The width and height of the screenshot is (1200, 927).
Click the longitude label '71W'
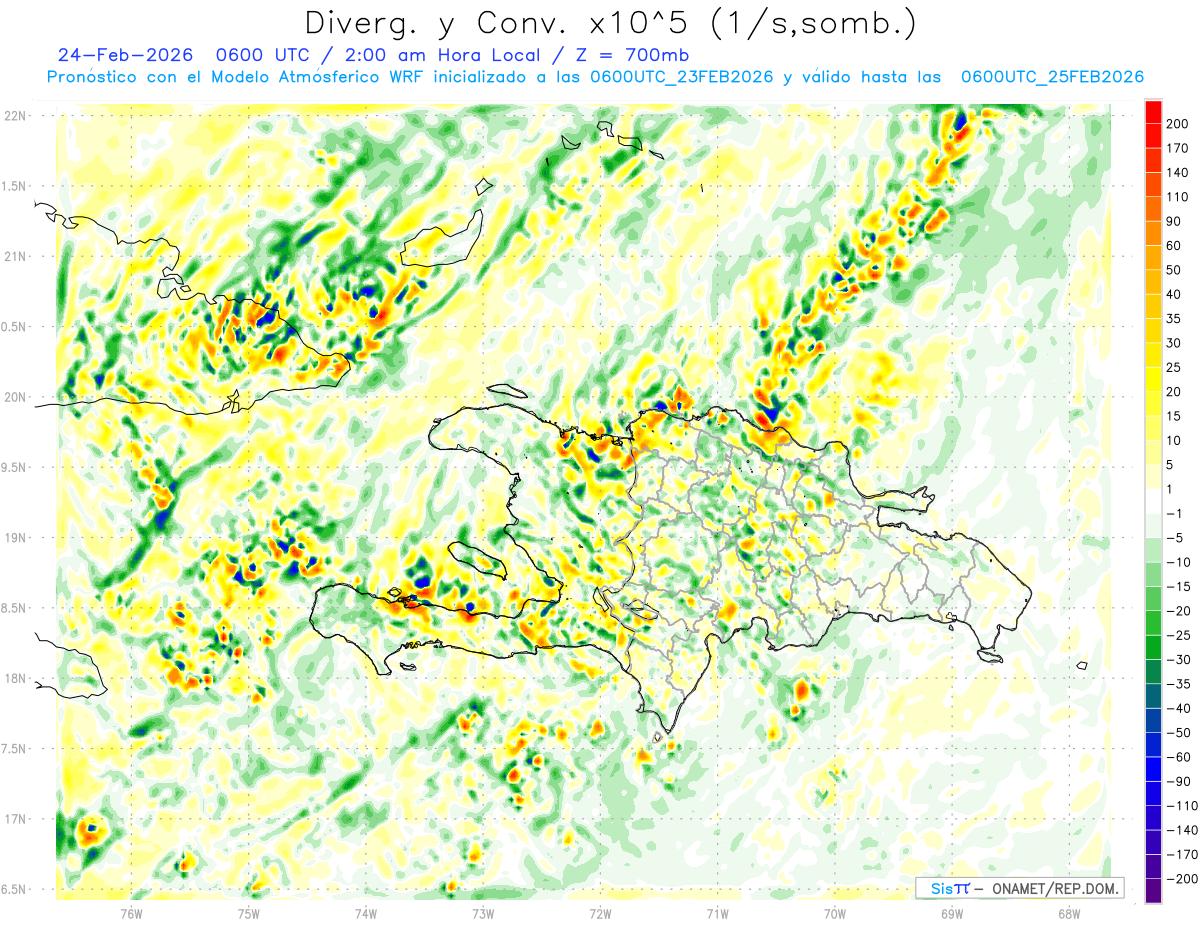pos(717,912)
